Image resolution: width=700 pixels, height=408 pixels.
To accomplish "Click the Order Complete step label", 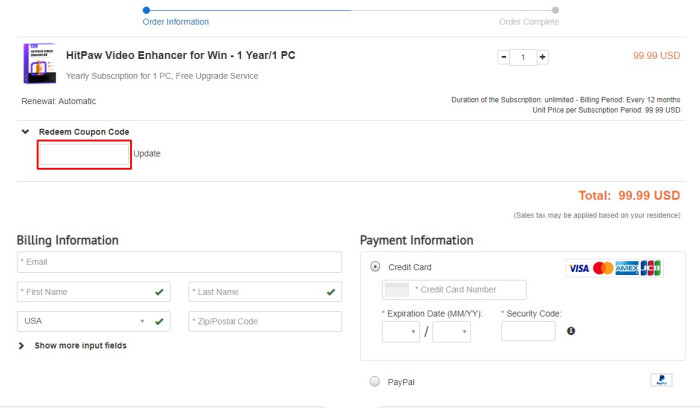I will pos(529,22).
